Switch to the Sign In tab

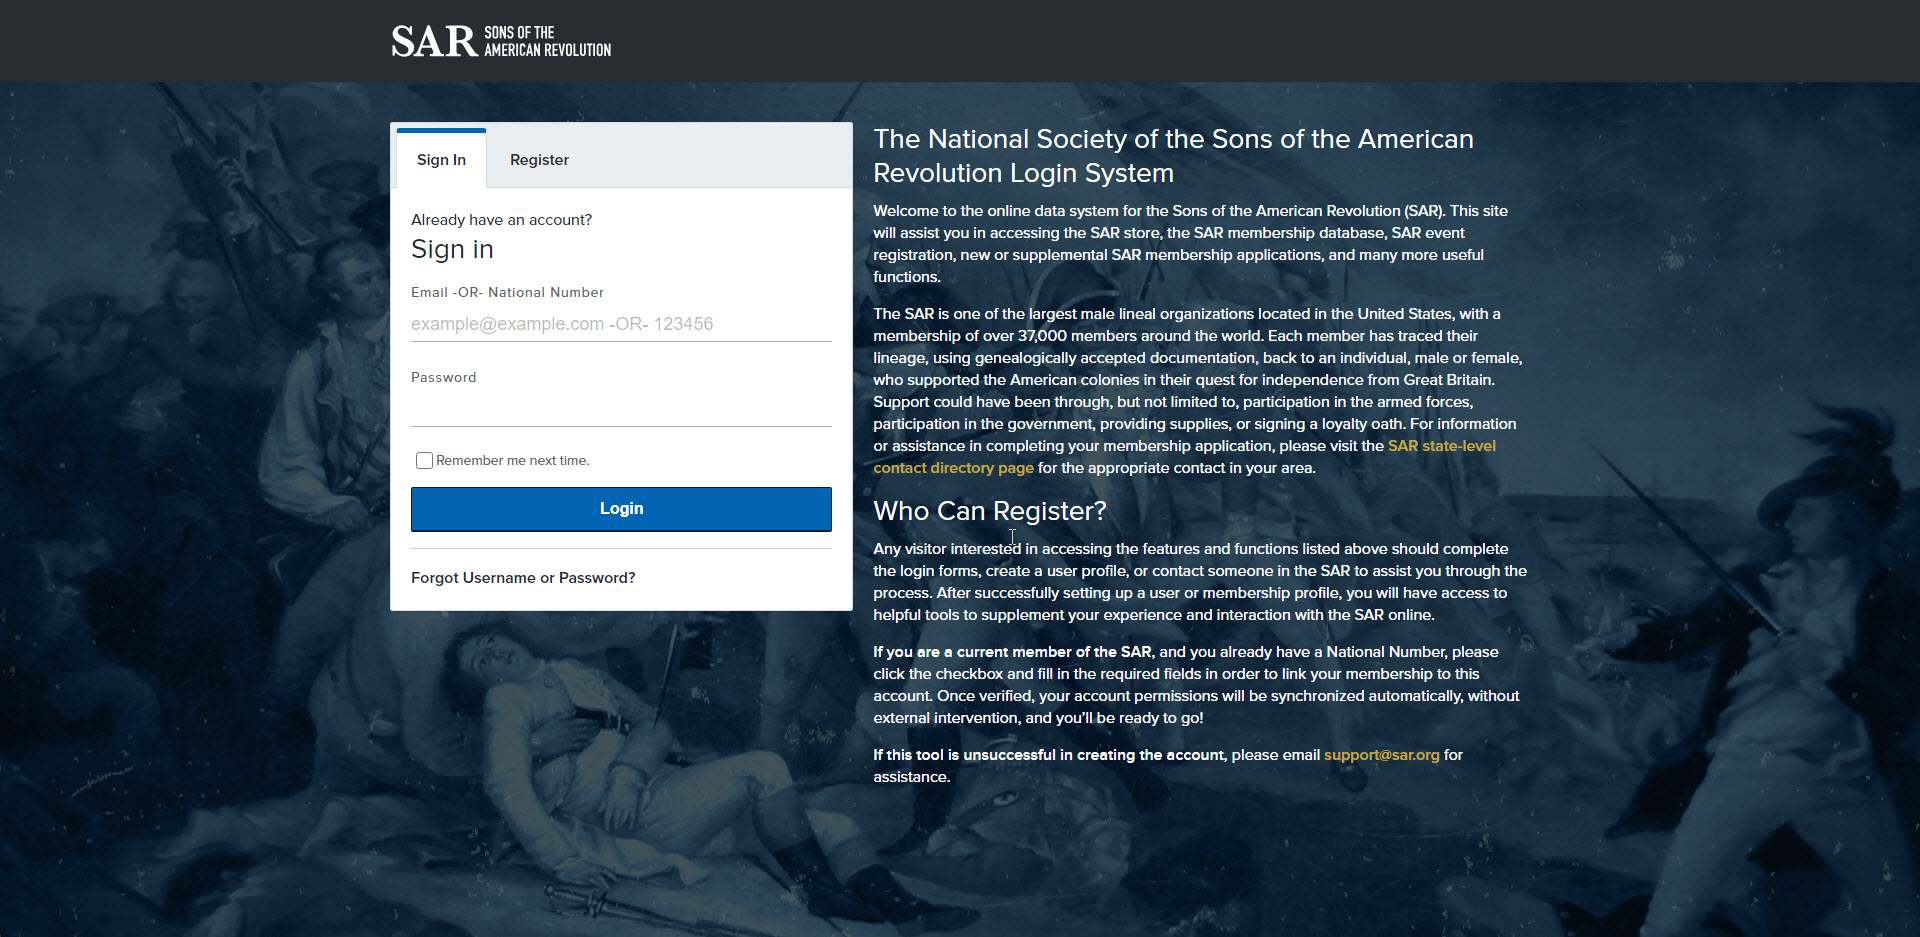(x=441, y=159)
